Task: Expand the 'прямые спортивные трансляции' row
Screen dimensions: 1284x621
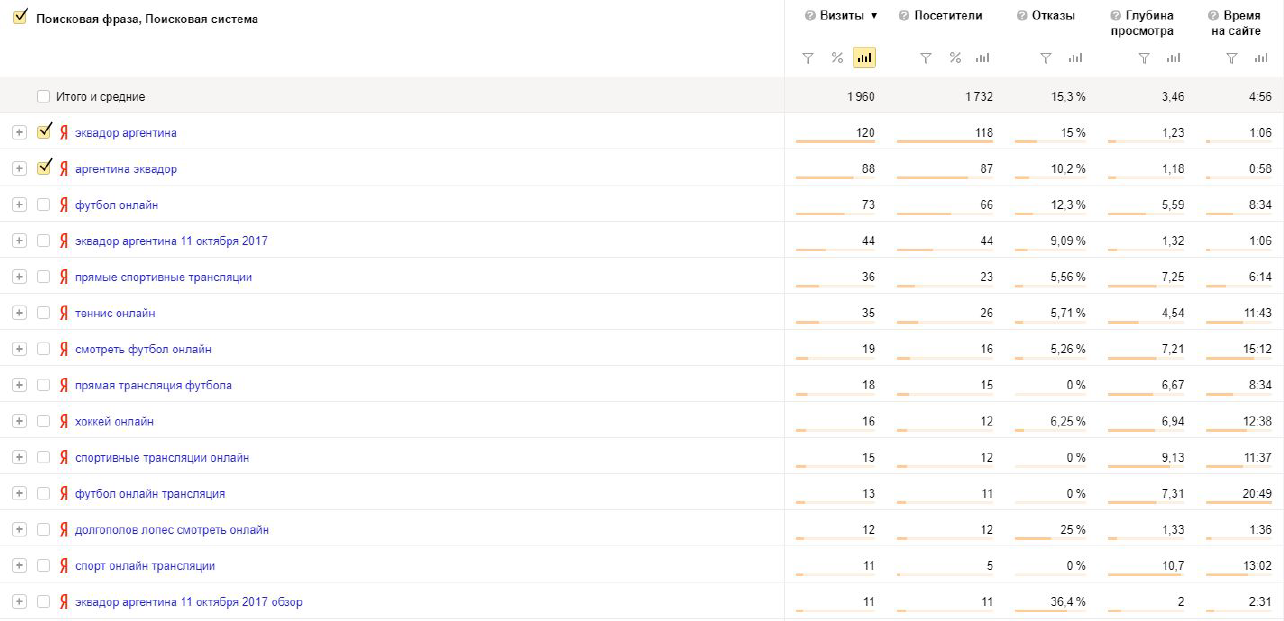Action: point(19,277)
